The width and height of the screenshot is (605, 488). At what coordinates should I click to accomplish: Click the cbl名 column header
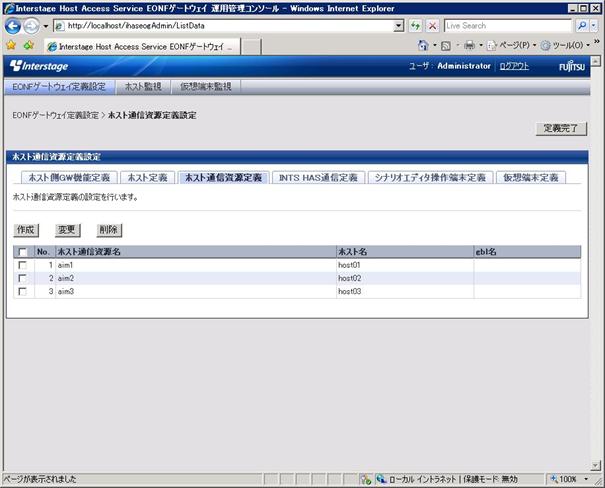(527, 252)
